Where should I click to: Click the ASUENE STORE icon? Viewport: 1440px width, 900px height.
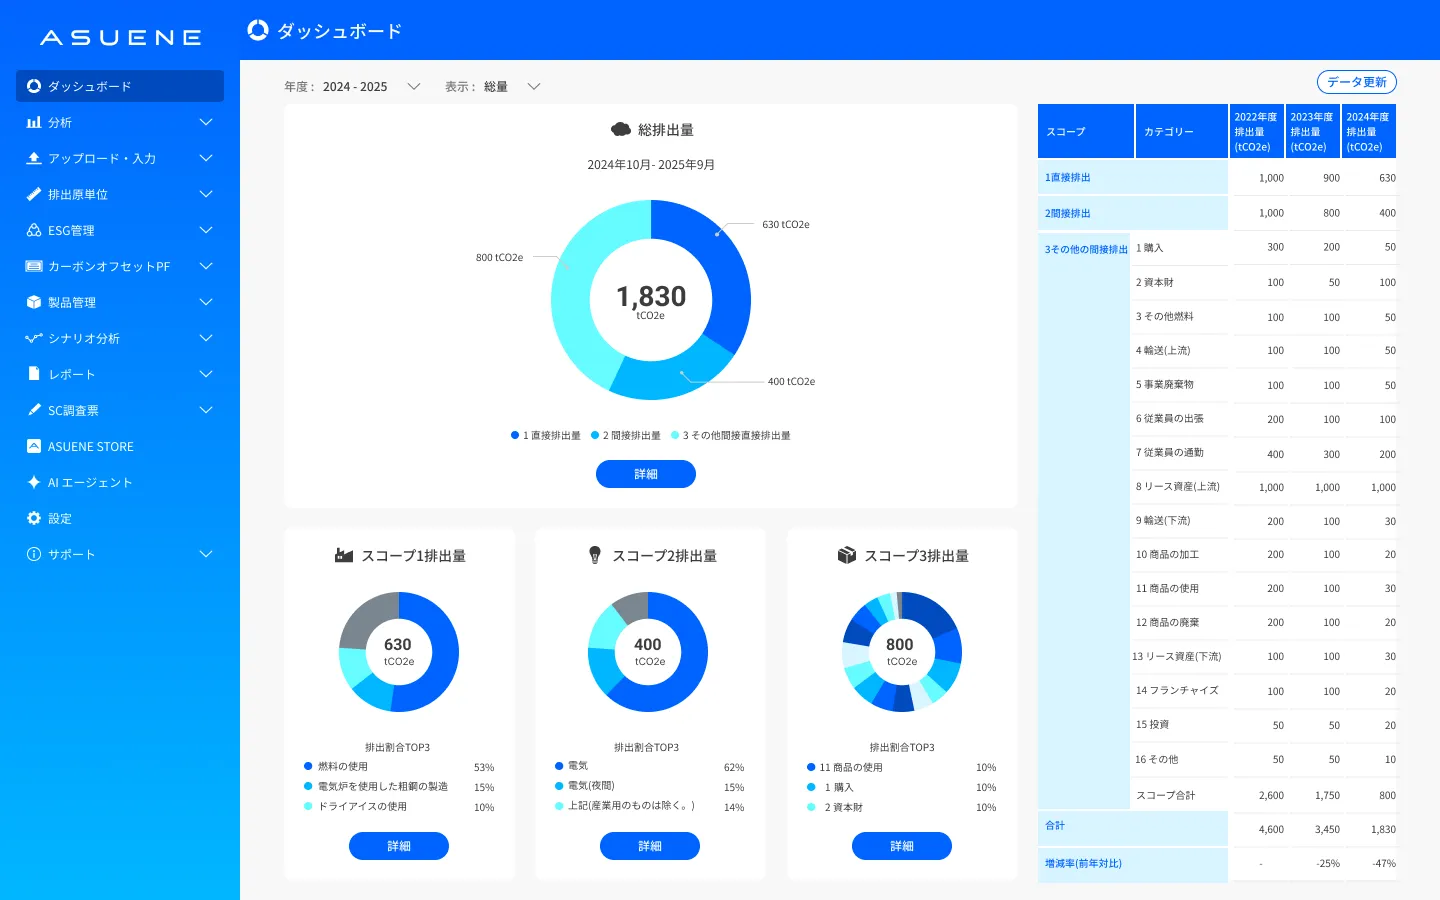(34, 446)
